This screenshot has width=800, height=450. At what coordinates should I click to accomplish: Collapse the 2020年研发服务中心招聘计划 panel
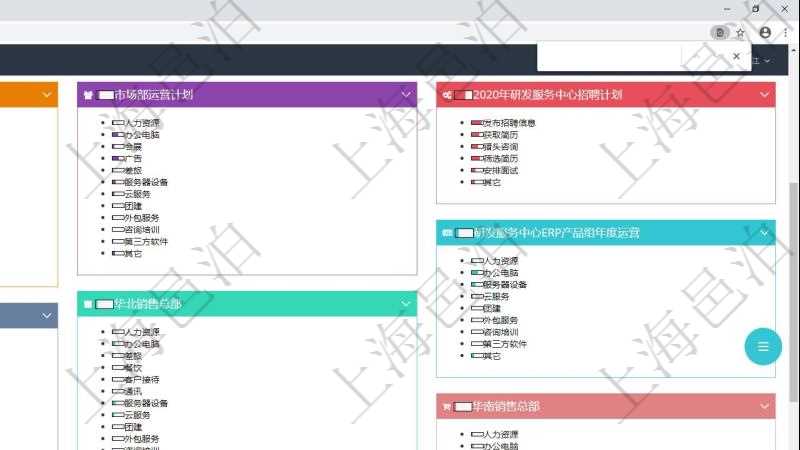(765, 95)
